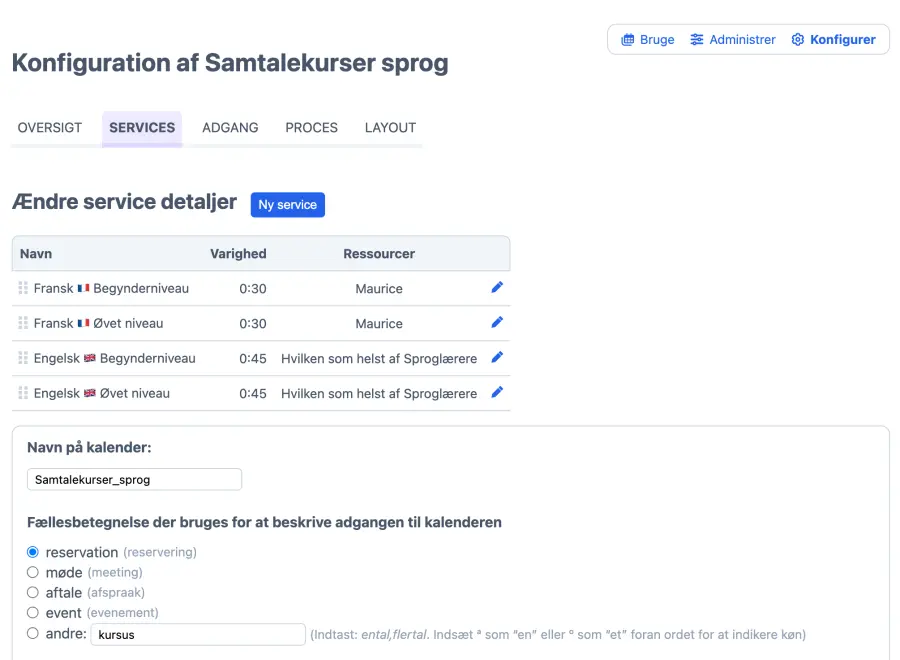The width and height of the screenshot is (900, 660).
Task: Click the drag handle for Fransk Begynderniveau
Action: point(23,289)
